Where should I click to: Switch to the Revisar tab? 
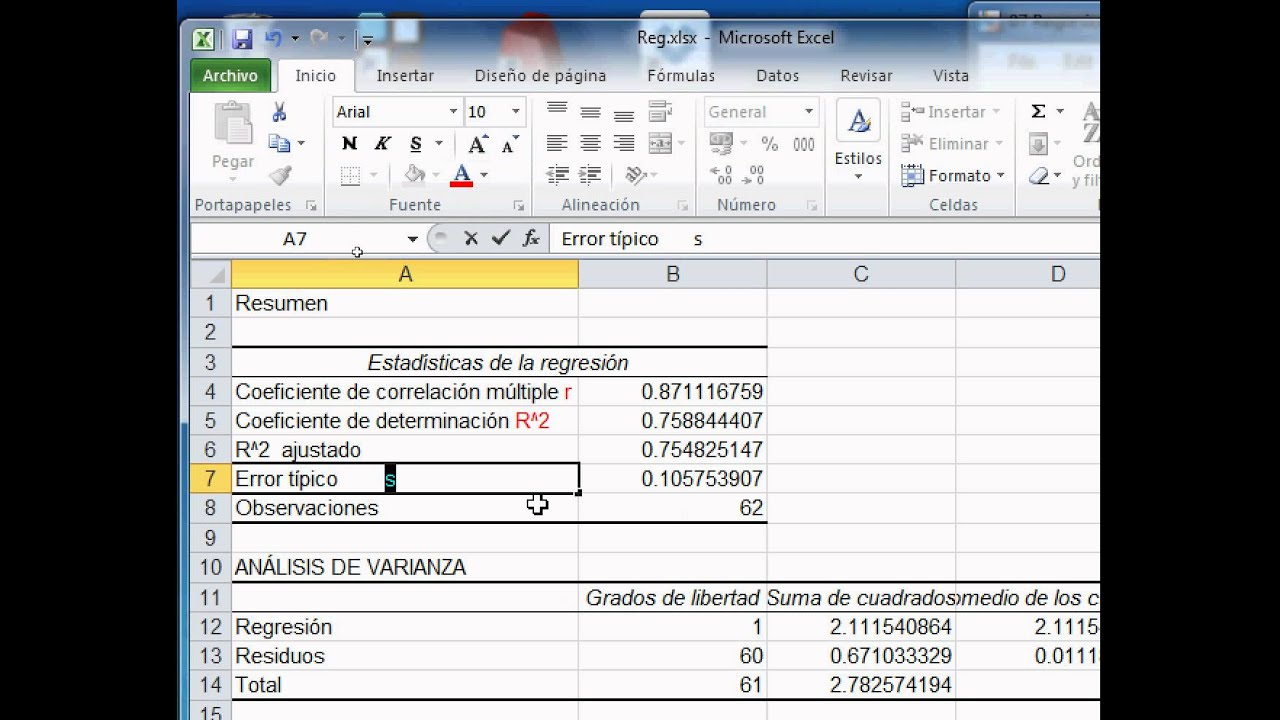click(x=866, y=76)
